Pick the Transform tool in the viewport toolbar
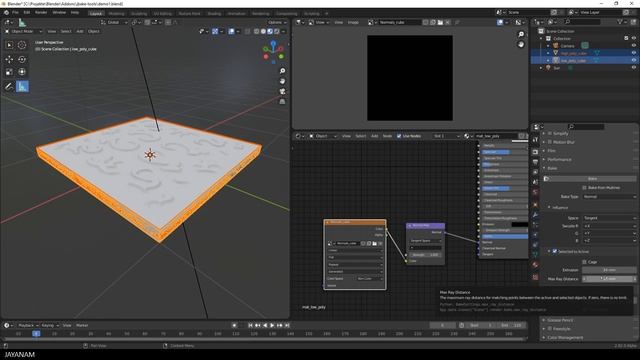640x360 pixels. tap(22, 72)
